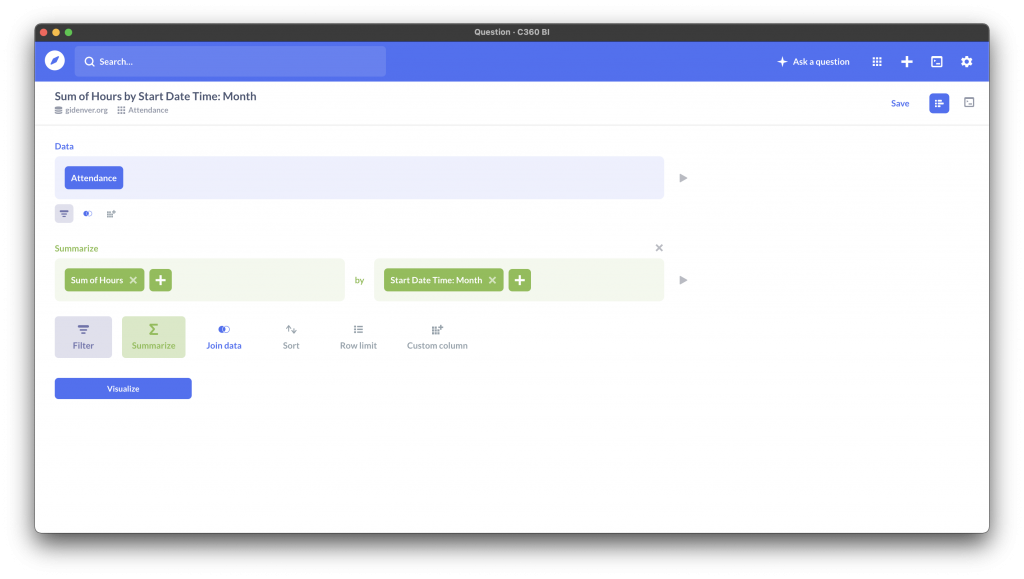The height and width of the screenshot is (579, 1024).
Task: Open the browse data grid icon
Action: (x=877, y=61)
